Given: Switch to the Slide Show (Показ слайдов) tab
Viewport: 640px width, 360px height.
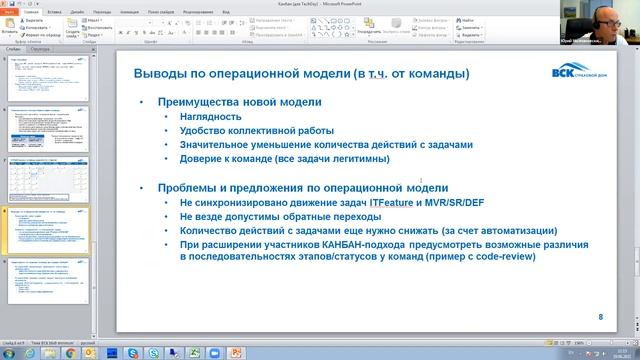Looking at the screenshot, I should 161,12.
